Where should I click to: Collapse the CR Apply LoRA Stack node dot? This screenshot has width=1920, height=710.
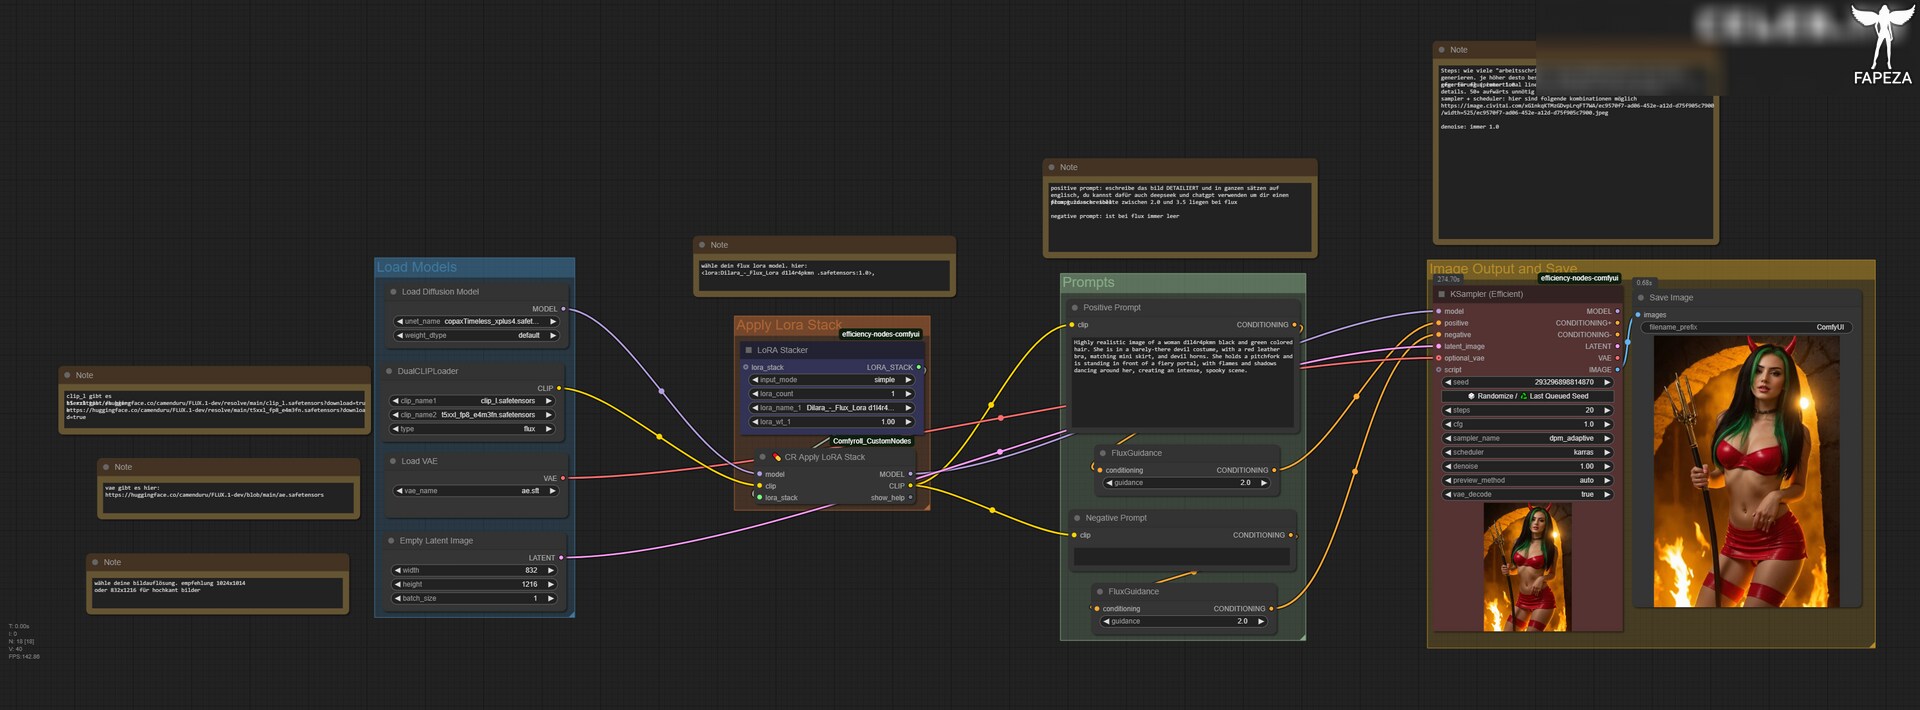762,457
